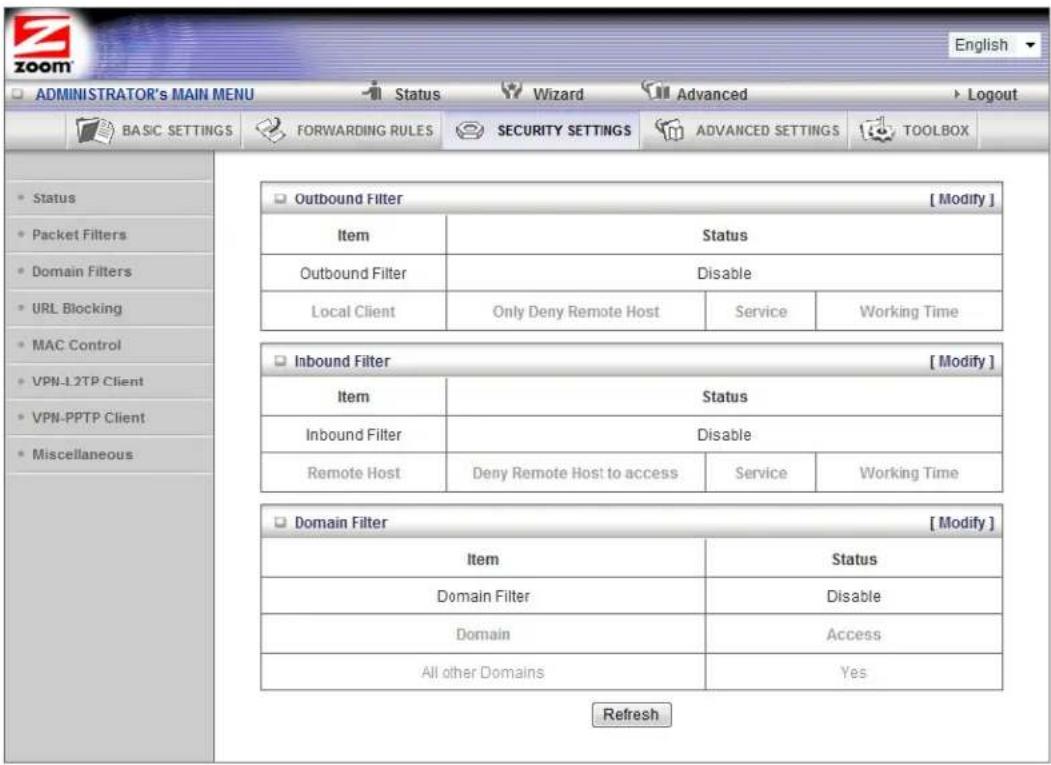Click the Remote Host cell
The height and width of the screenshot is (765, 1051).
[x=353, y=473]
